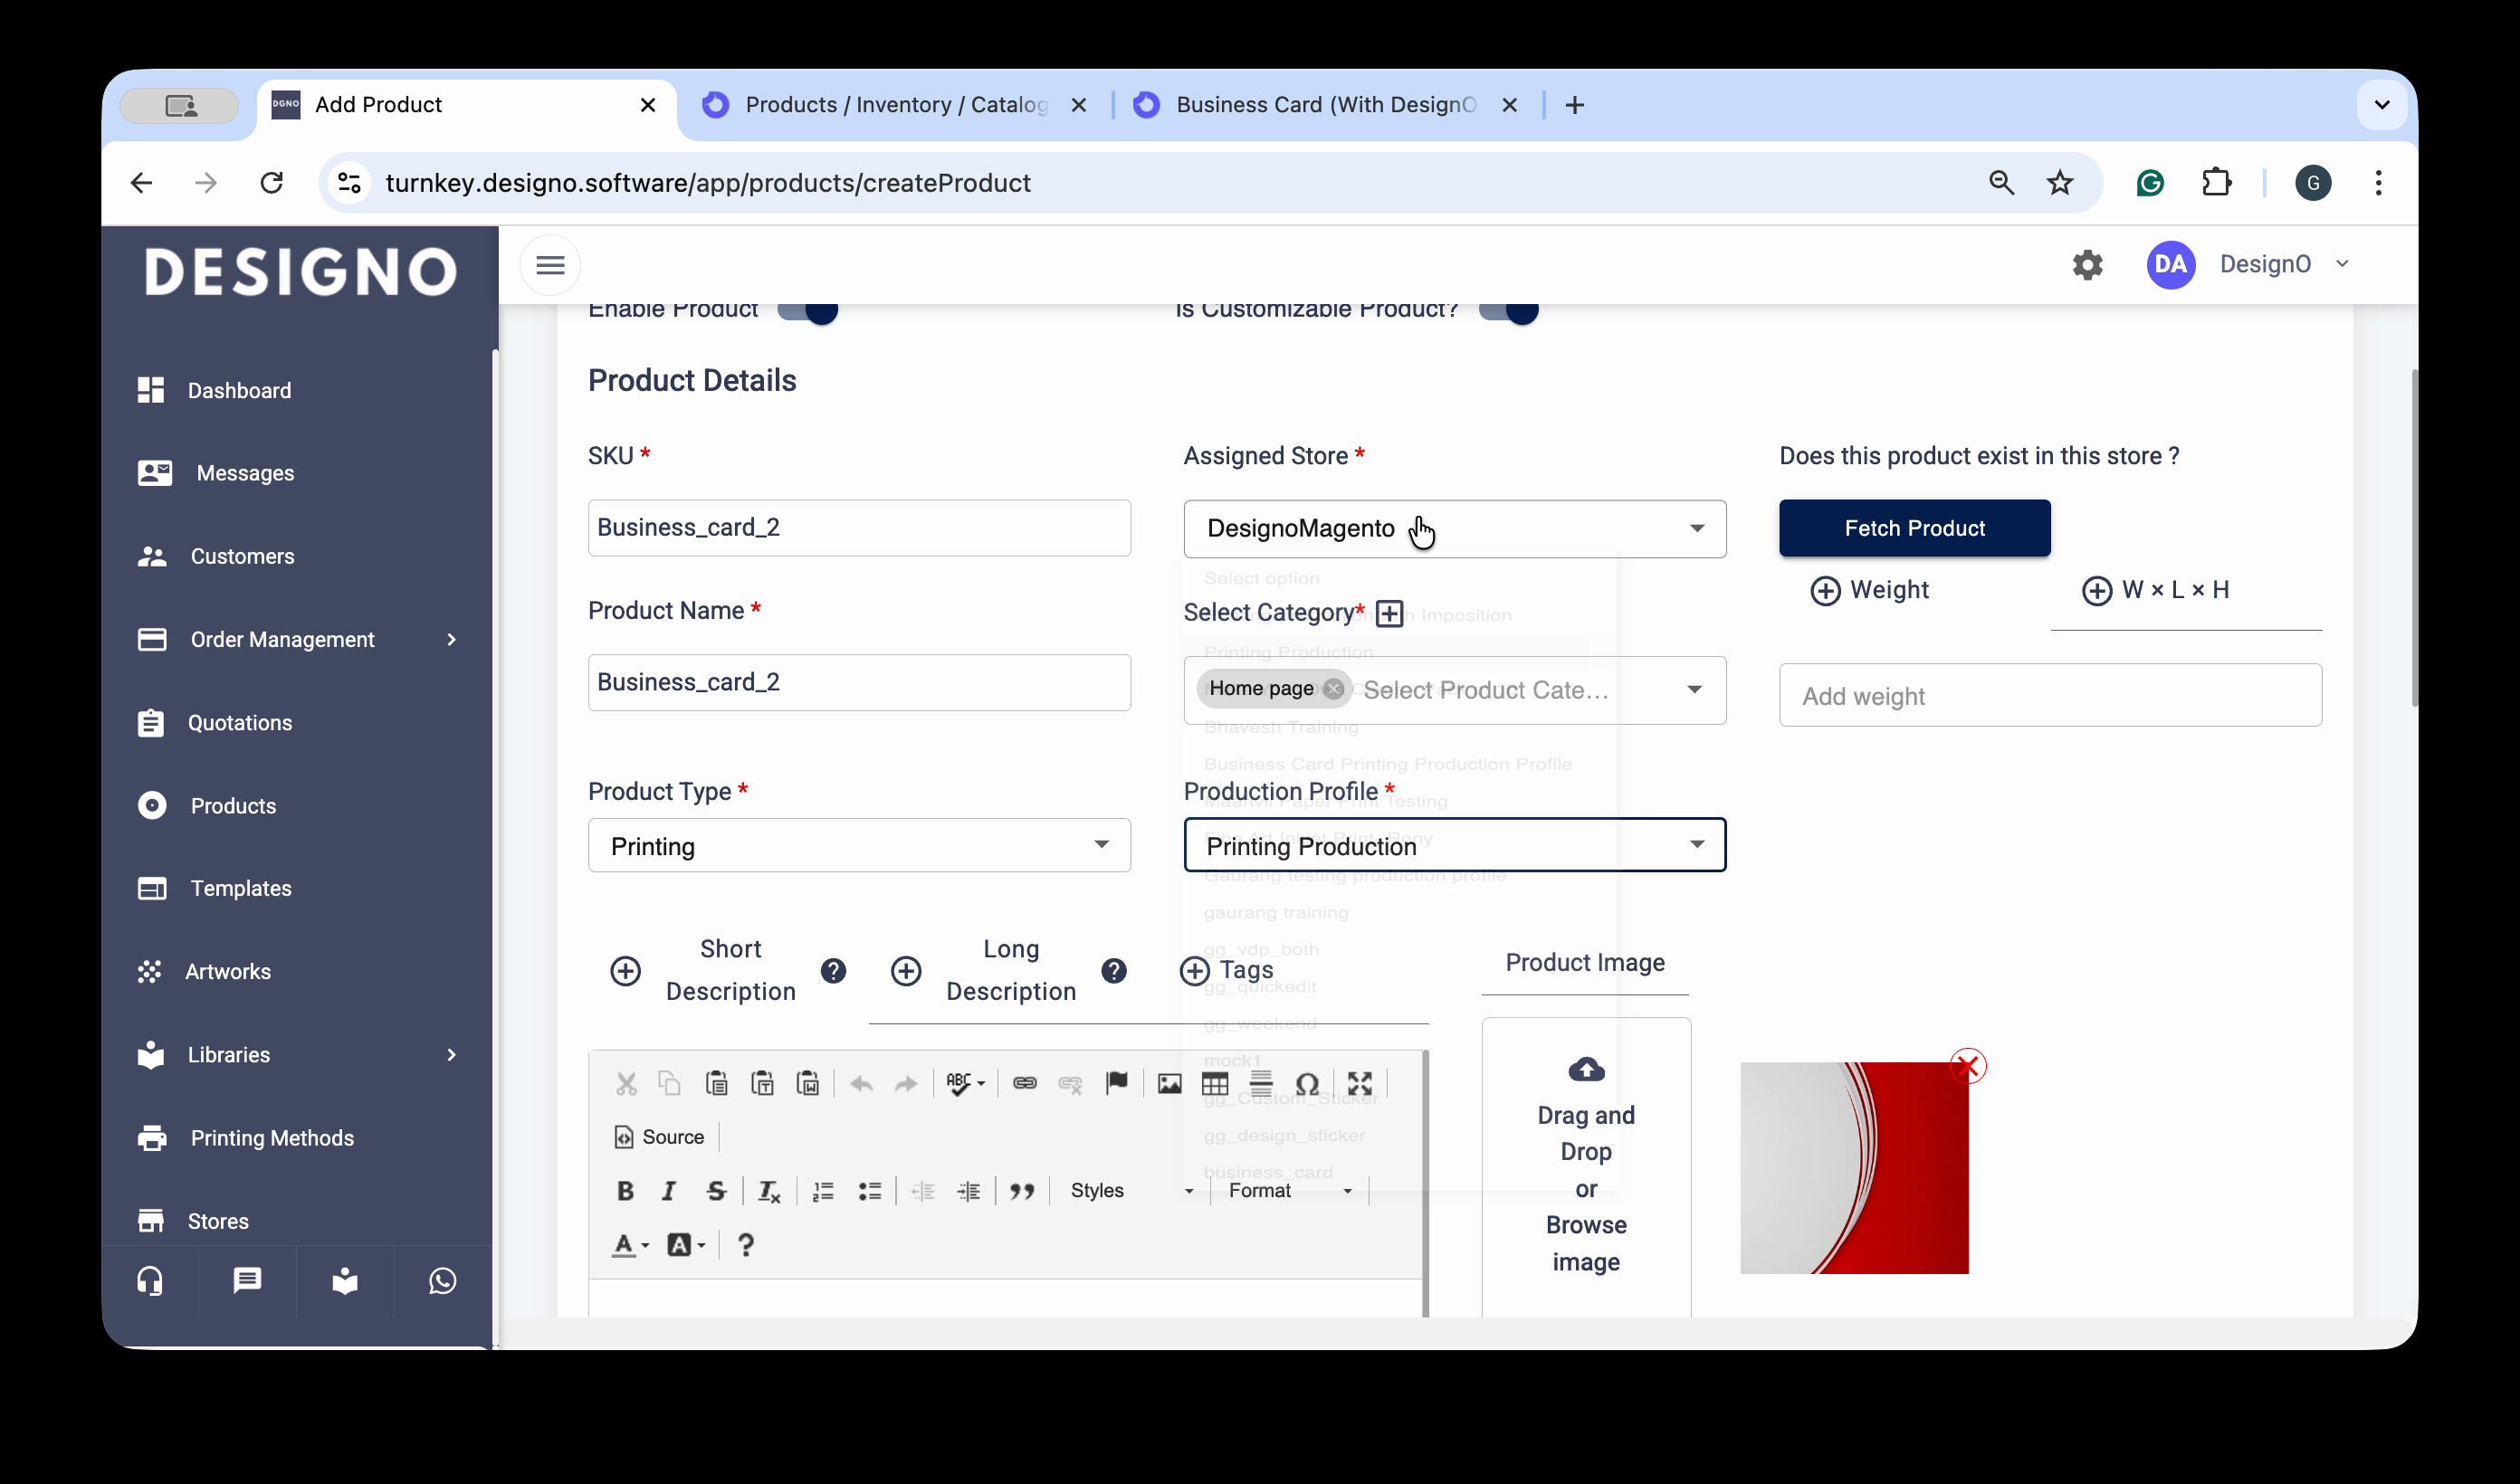Click the Fetch Product button
The image size is (2520, 1484).
pos(1914,528)
